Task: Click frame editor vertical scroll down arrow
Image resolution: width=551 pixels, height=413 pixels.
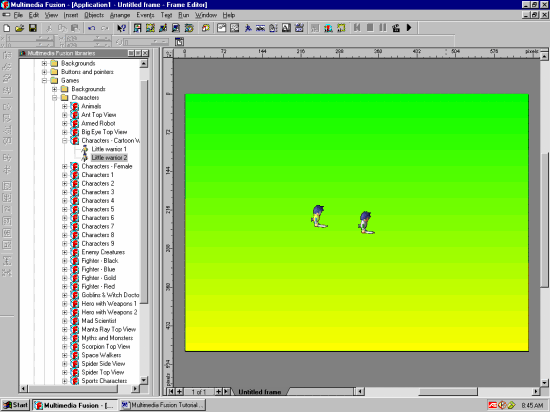Action: click(x=544, y=382)
